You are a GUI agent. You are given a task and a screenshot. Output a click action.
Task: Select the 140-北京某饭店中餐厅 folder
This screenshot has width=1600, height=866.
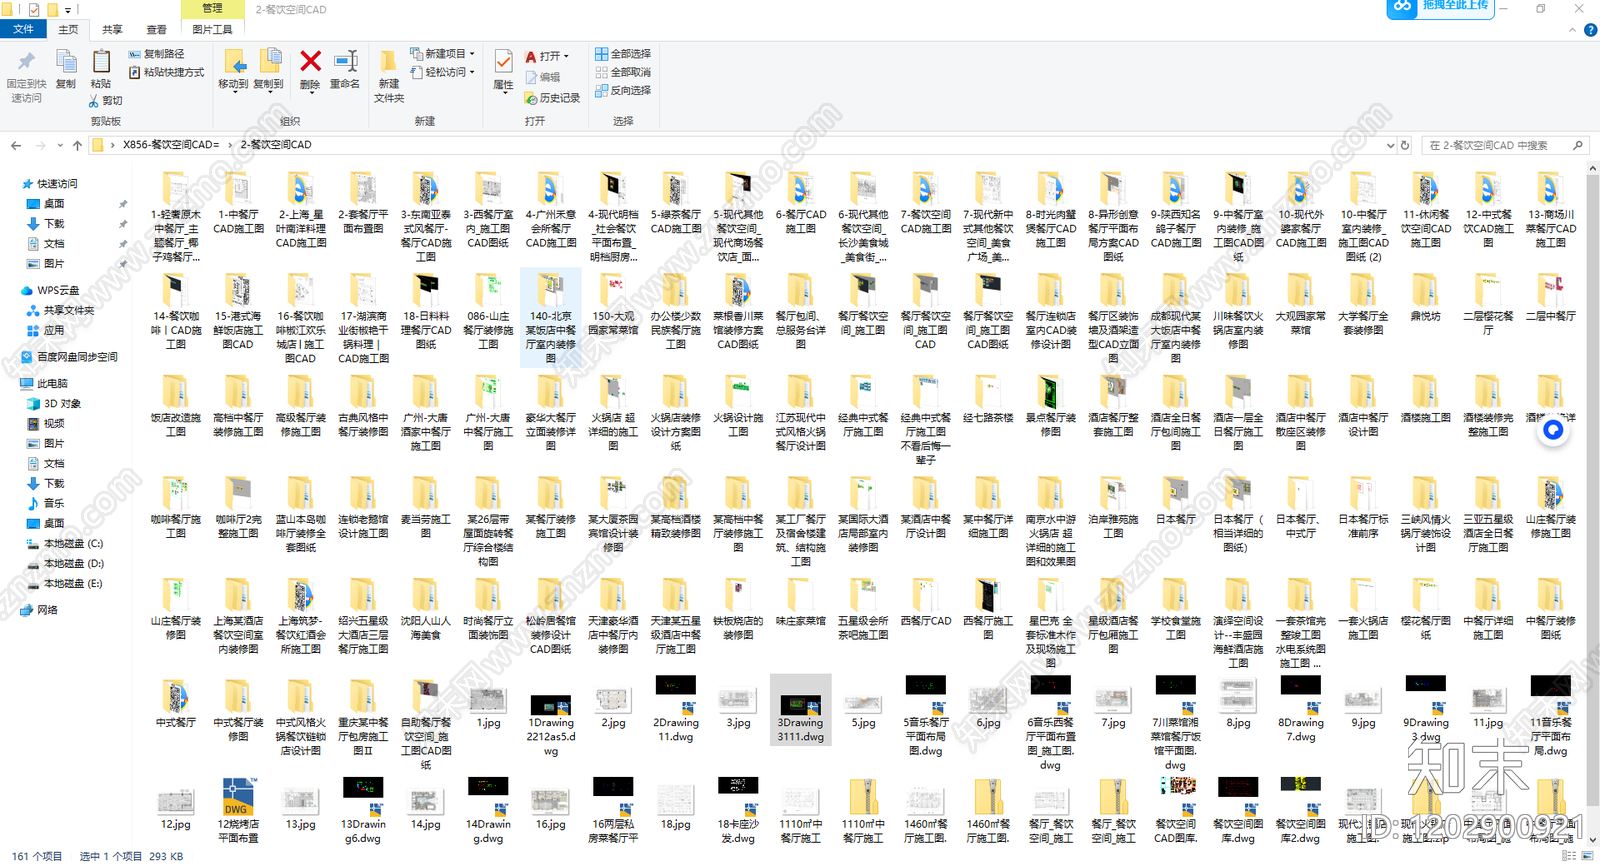[551, 317]
